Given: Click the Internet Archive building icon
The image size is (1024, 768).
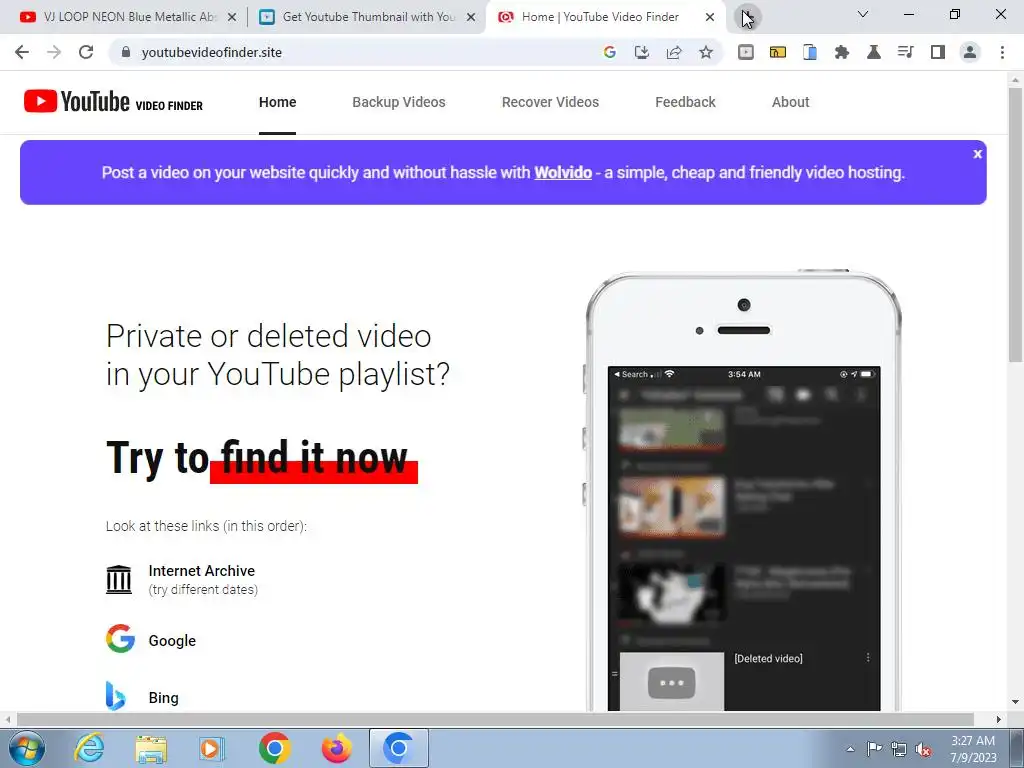Looking at the screenshot, I should pos(119,579).
